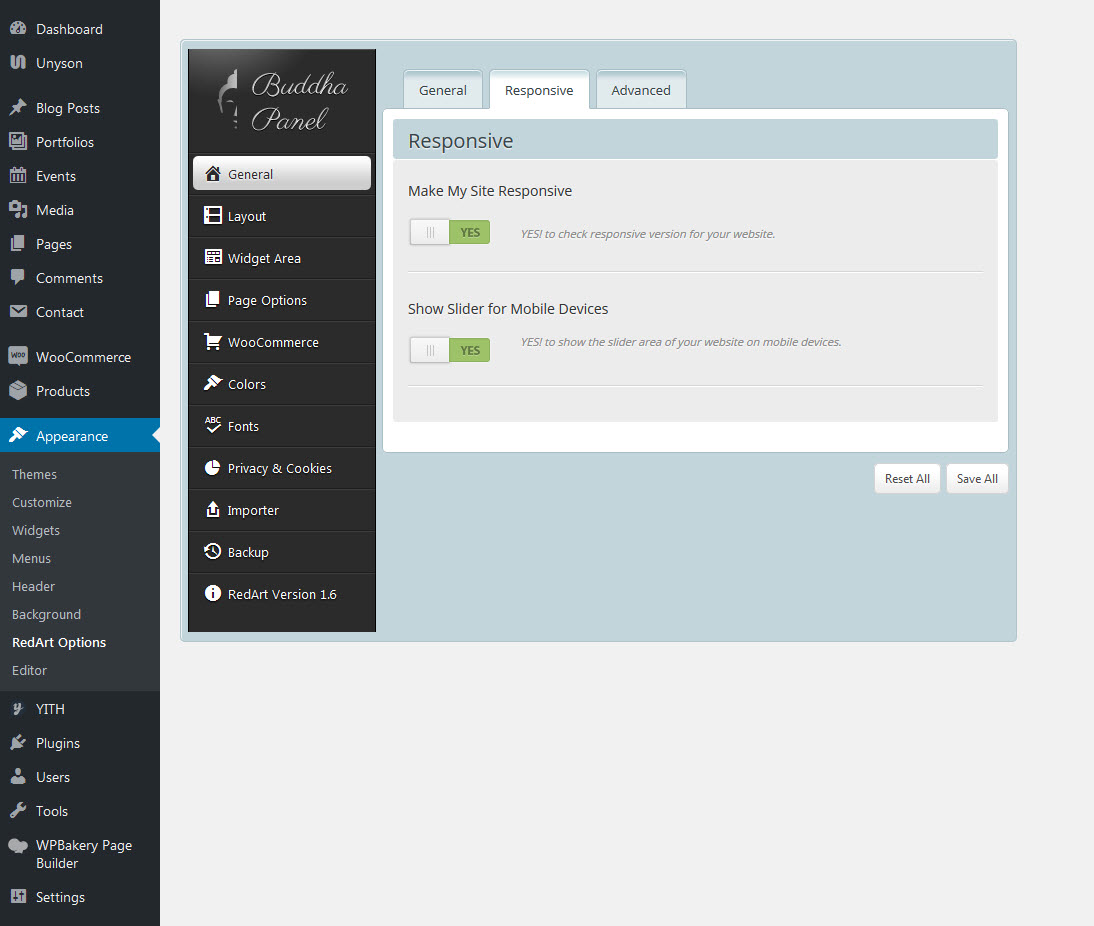
Task: Click the Backup clock icon
Action: click(x=213, y=551)
